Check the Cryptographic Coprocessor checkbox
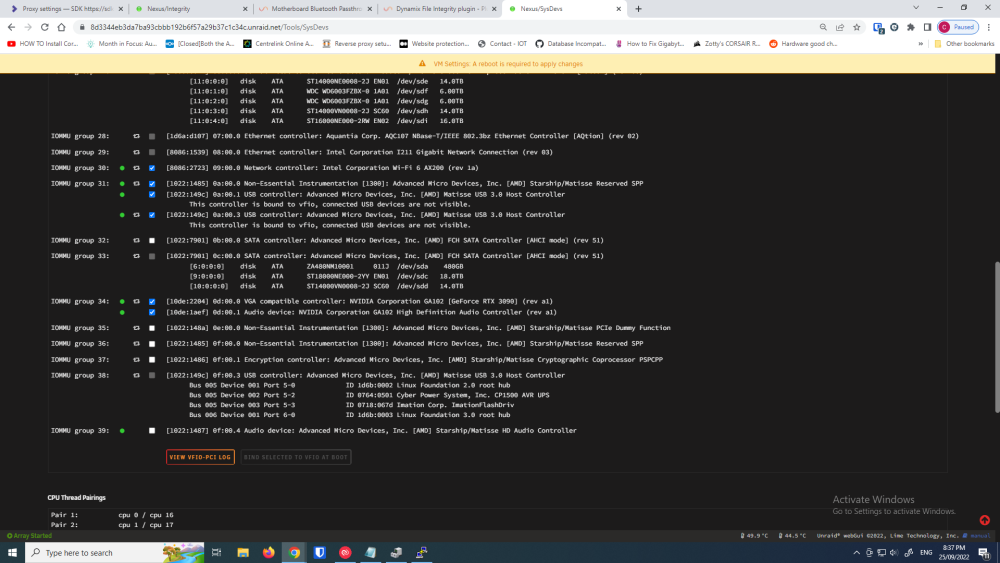The width and height of the screenshot is (1000, 563). [x=152, y=360]
